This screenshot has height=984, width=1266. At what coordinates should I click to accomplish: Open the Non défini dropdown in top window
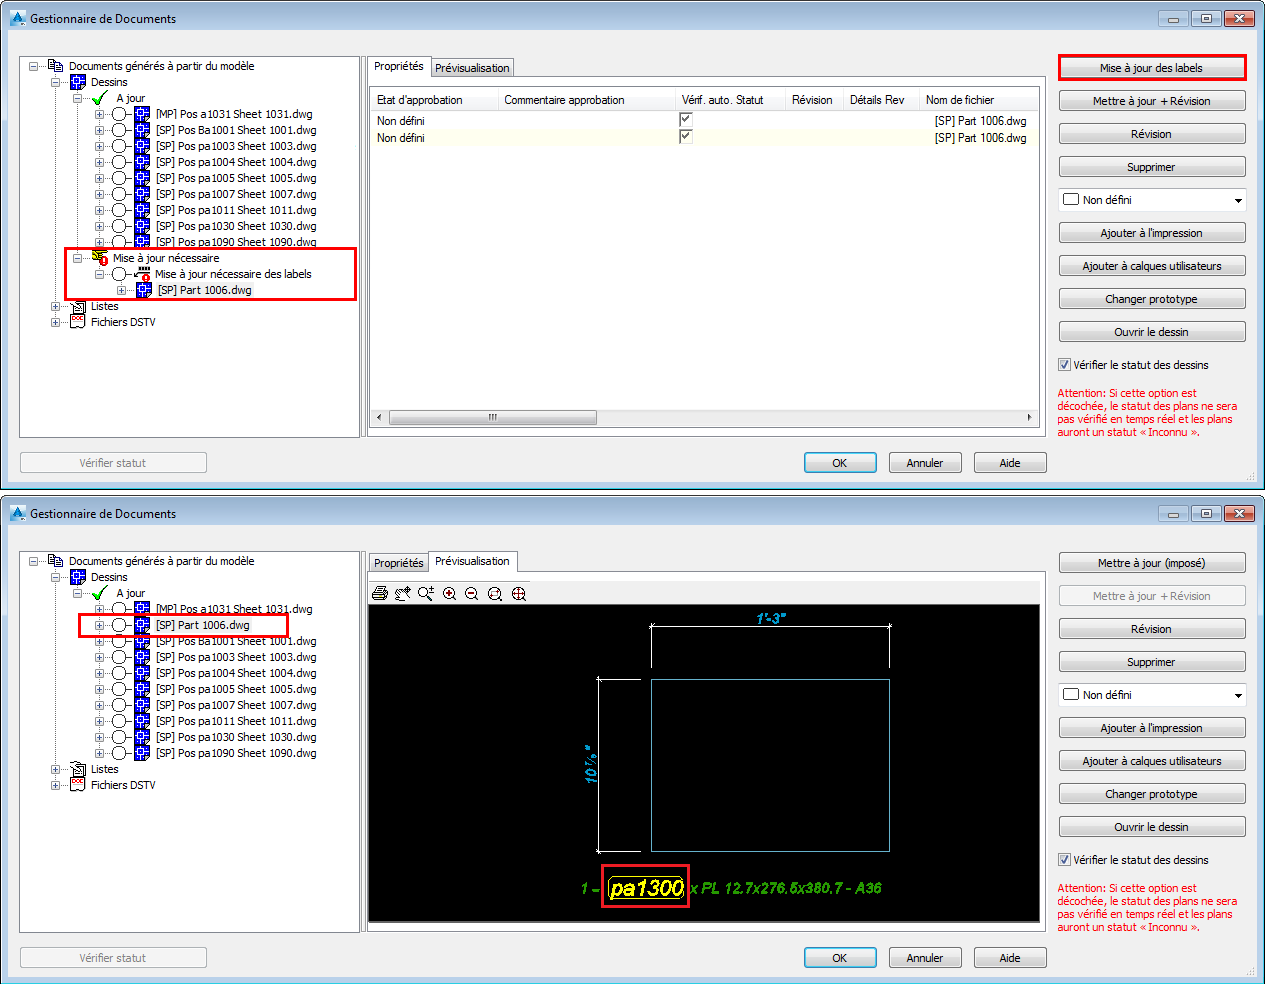pos(1238,200)
